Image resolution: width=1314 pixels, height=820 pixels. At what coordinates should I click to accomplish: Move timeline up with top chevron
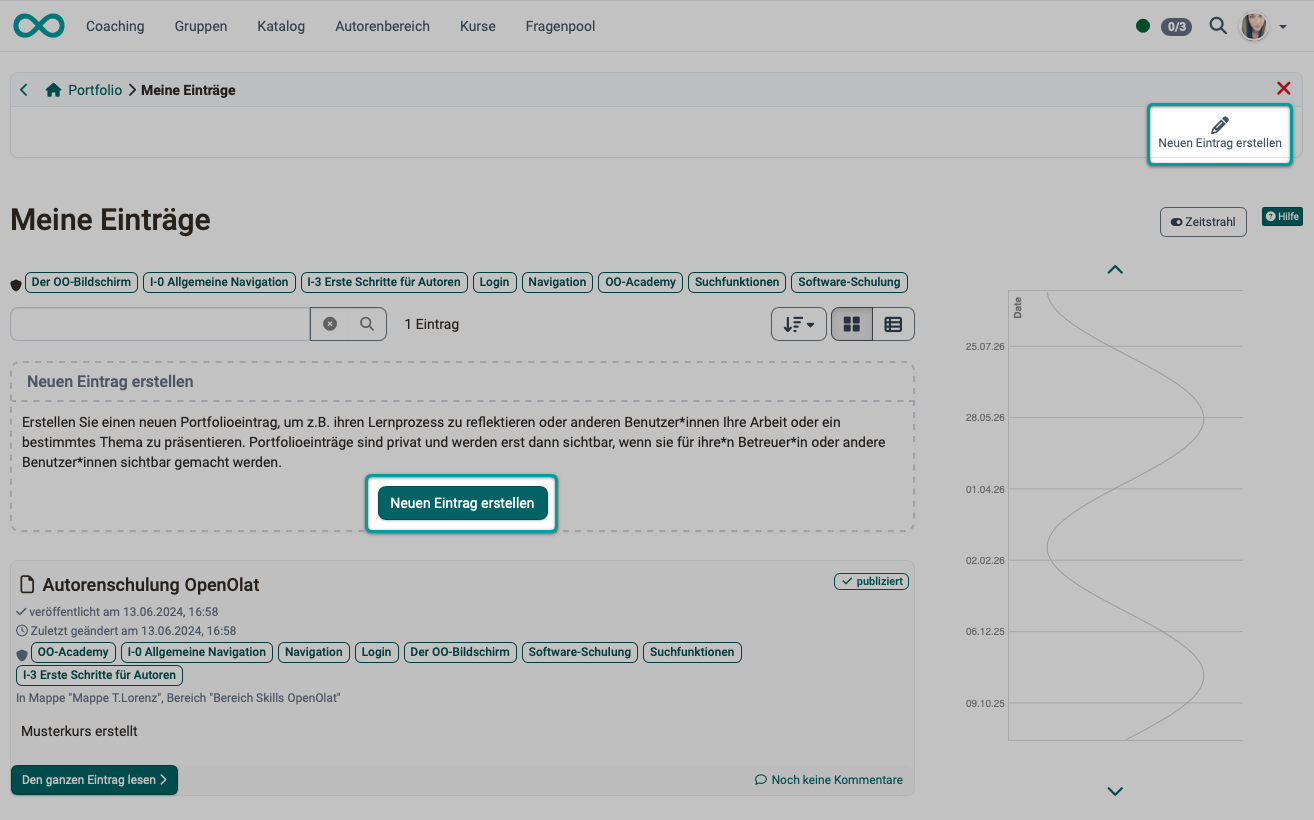[1116, 269]
